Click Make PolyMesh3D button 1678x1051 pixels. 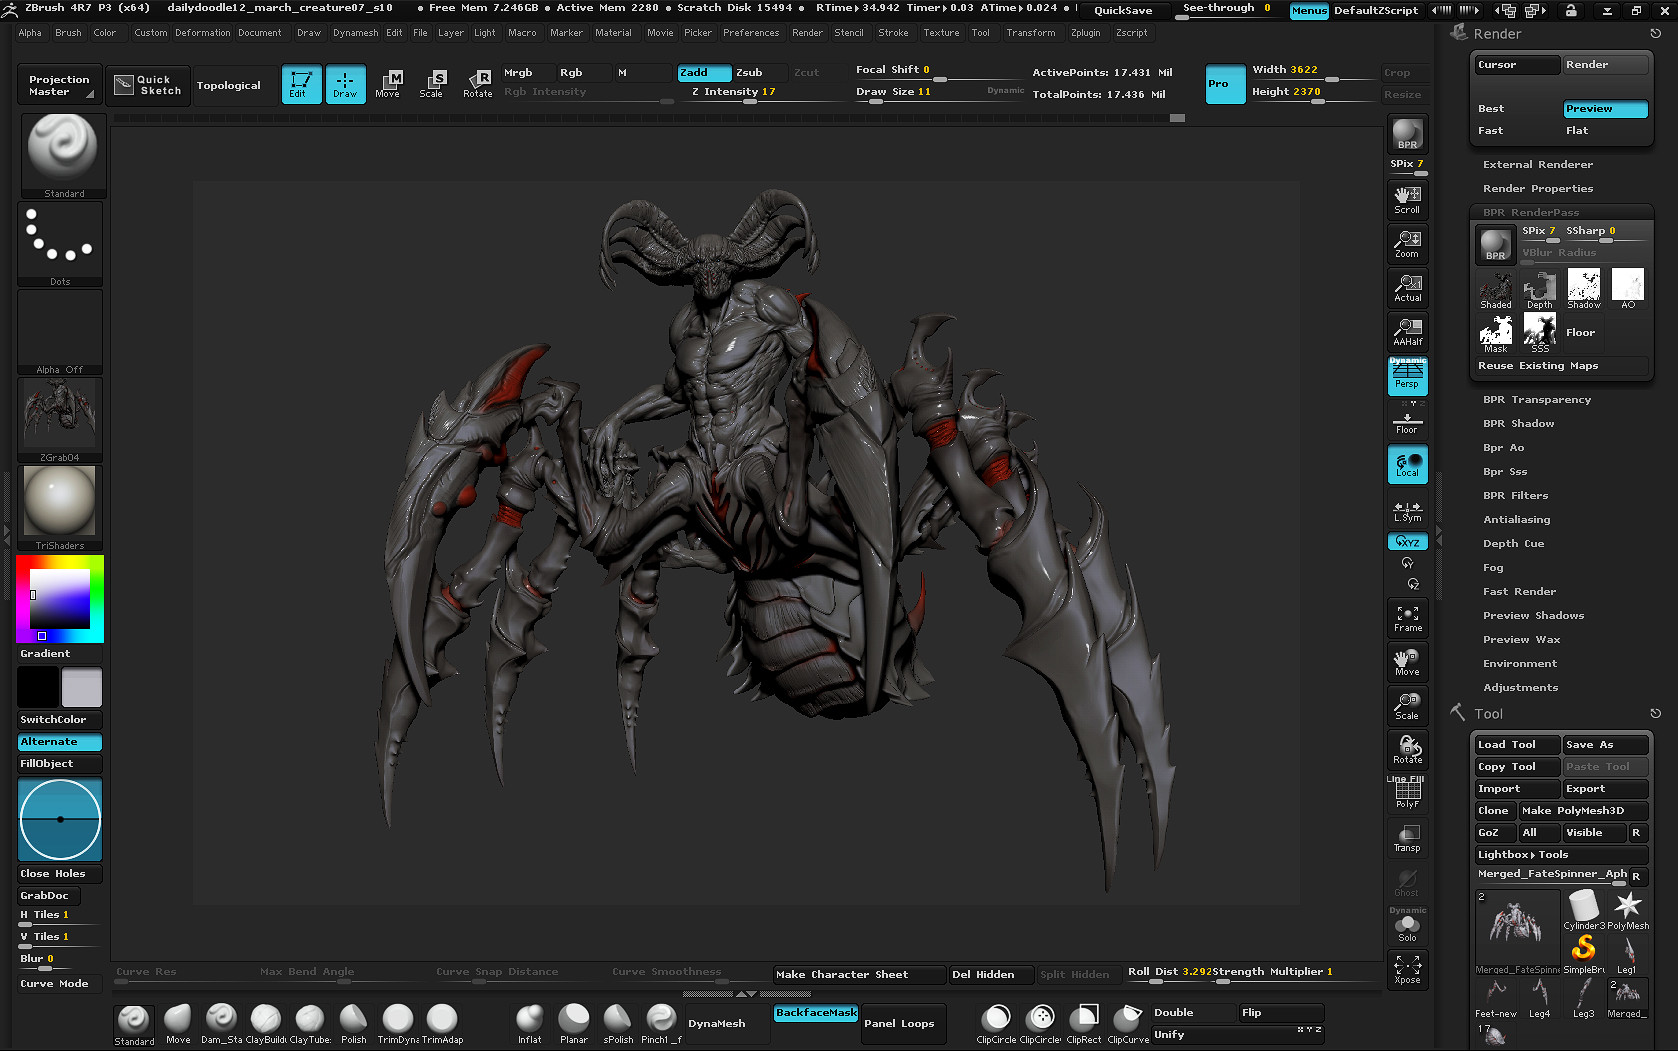tap(1583, 811)
